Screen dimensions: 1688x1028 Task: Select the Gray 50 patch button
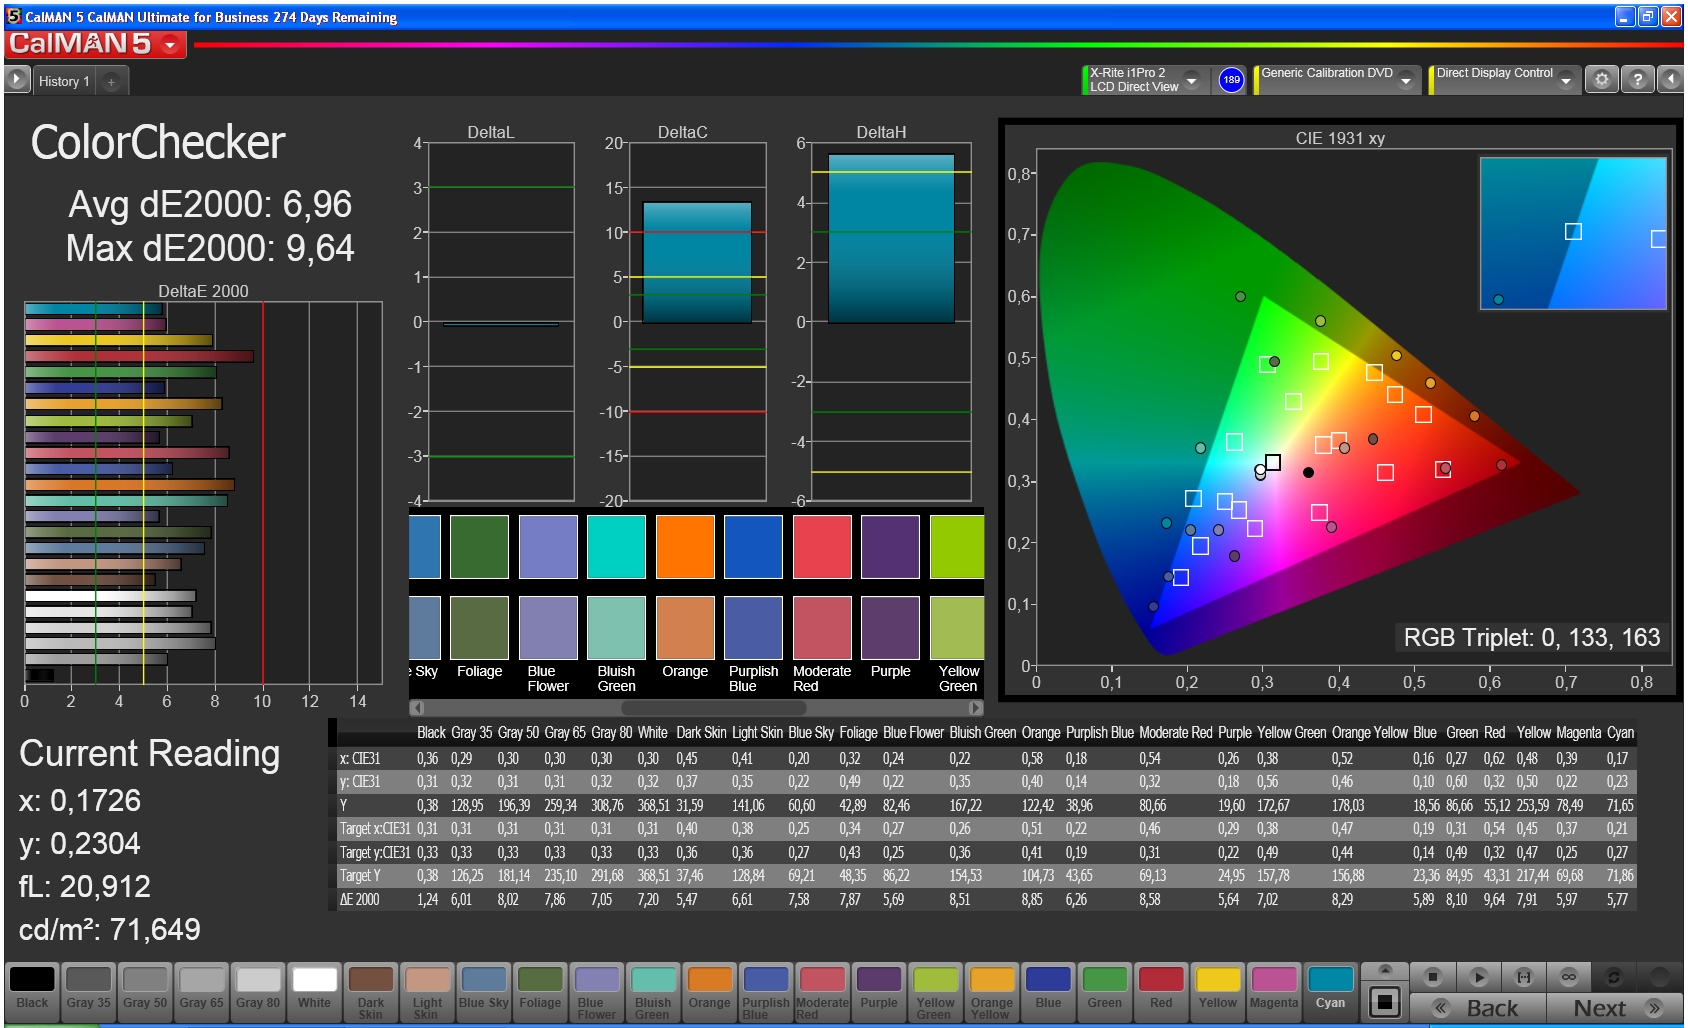pos(145,992)
